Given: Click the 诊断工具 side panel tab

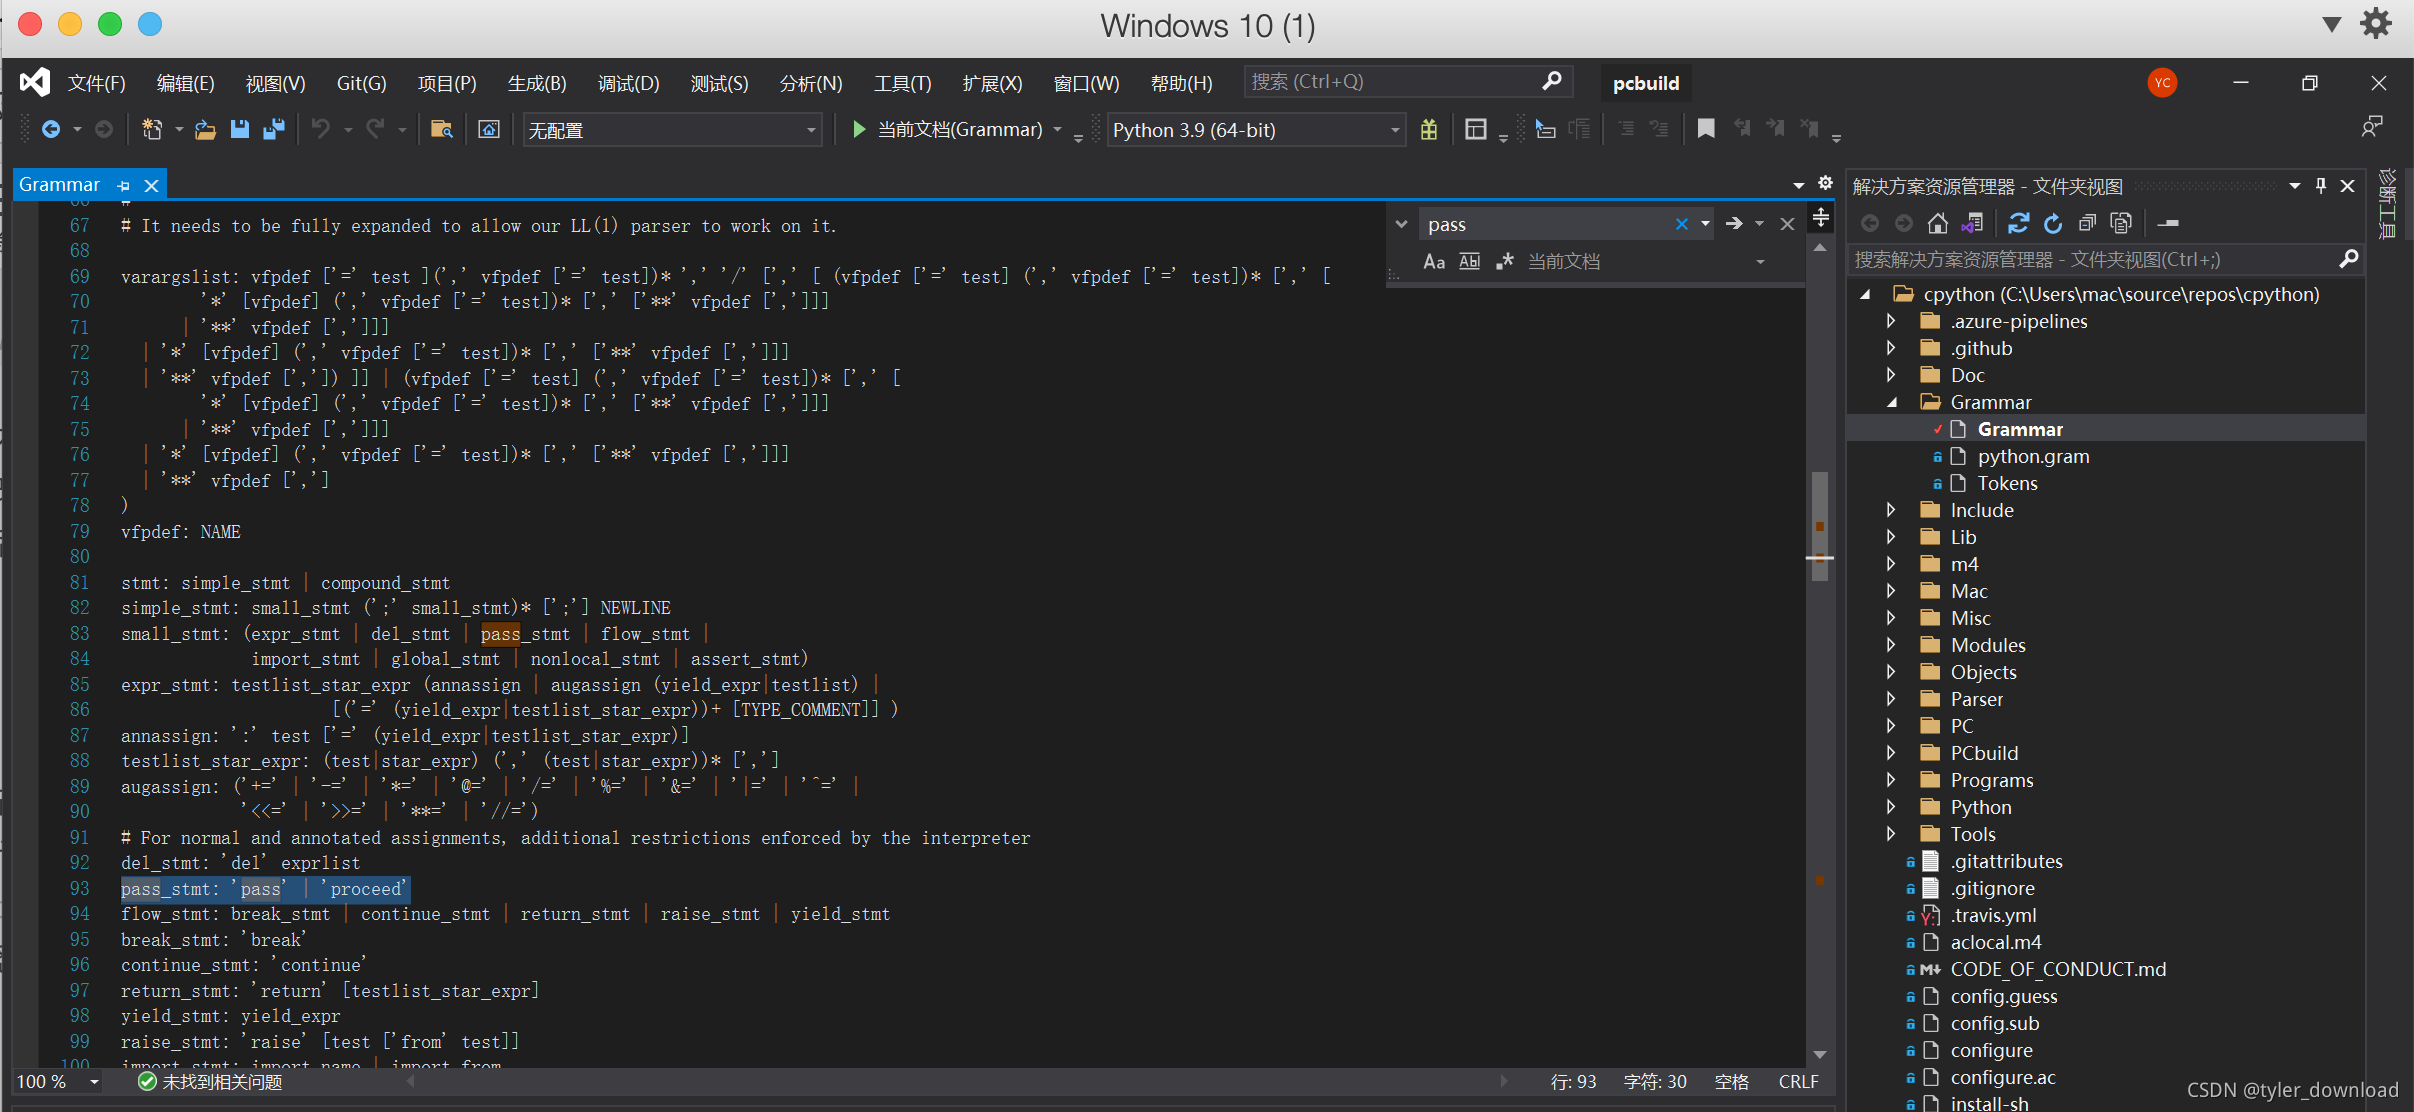Looking at the screenshot, I should (2387, 205).
